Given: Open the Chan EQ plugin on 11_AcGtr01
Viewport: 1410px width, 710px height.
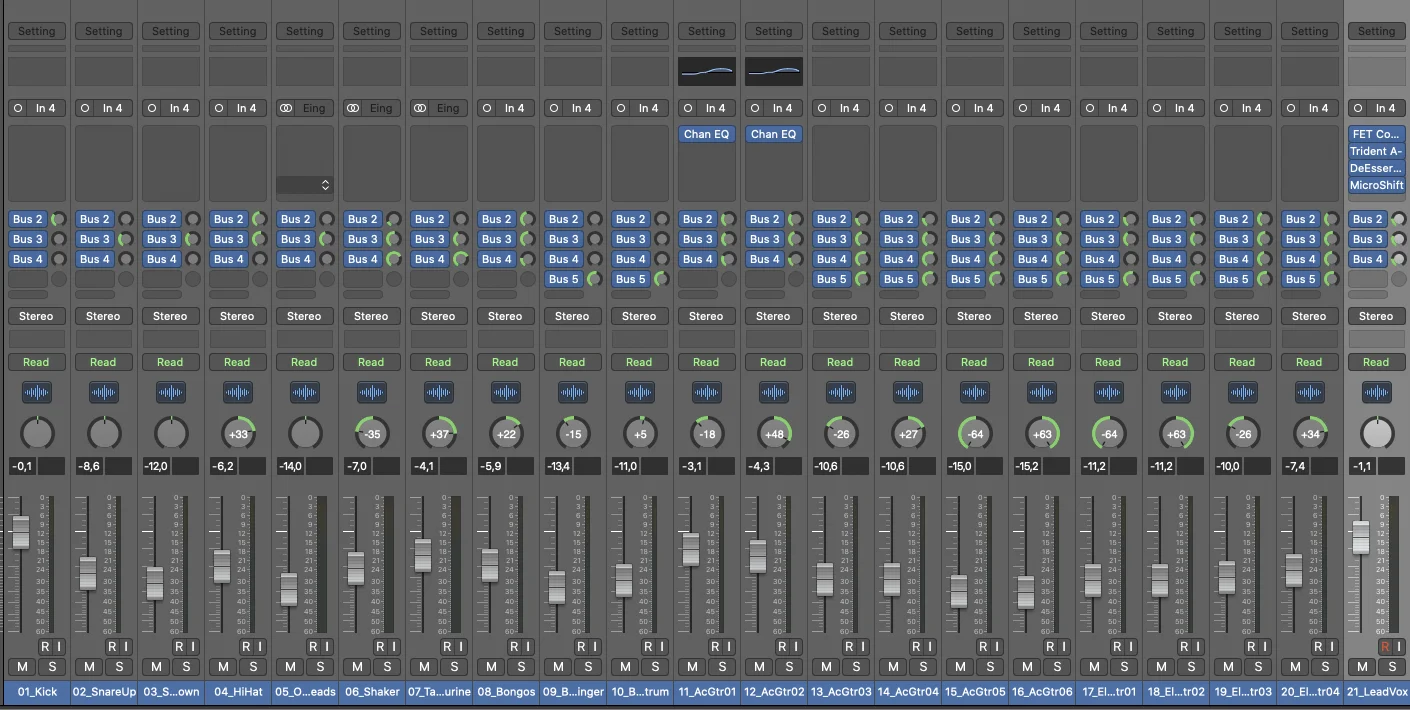Looking at the screenshot, I should pos(706,134).
